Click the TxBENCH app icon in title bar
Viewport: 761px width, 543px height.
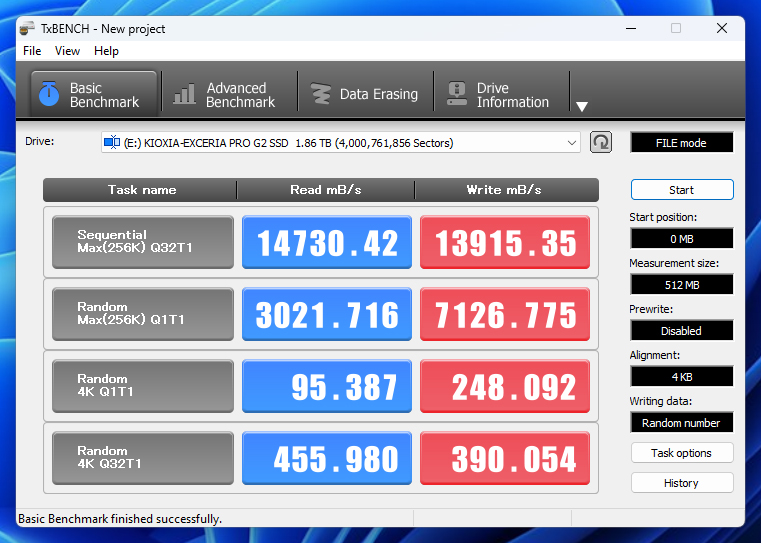pyautogui.click(x=27, y=29)
